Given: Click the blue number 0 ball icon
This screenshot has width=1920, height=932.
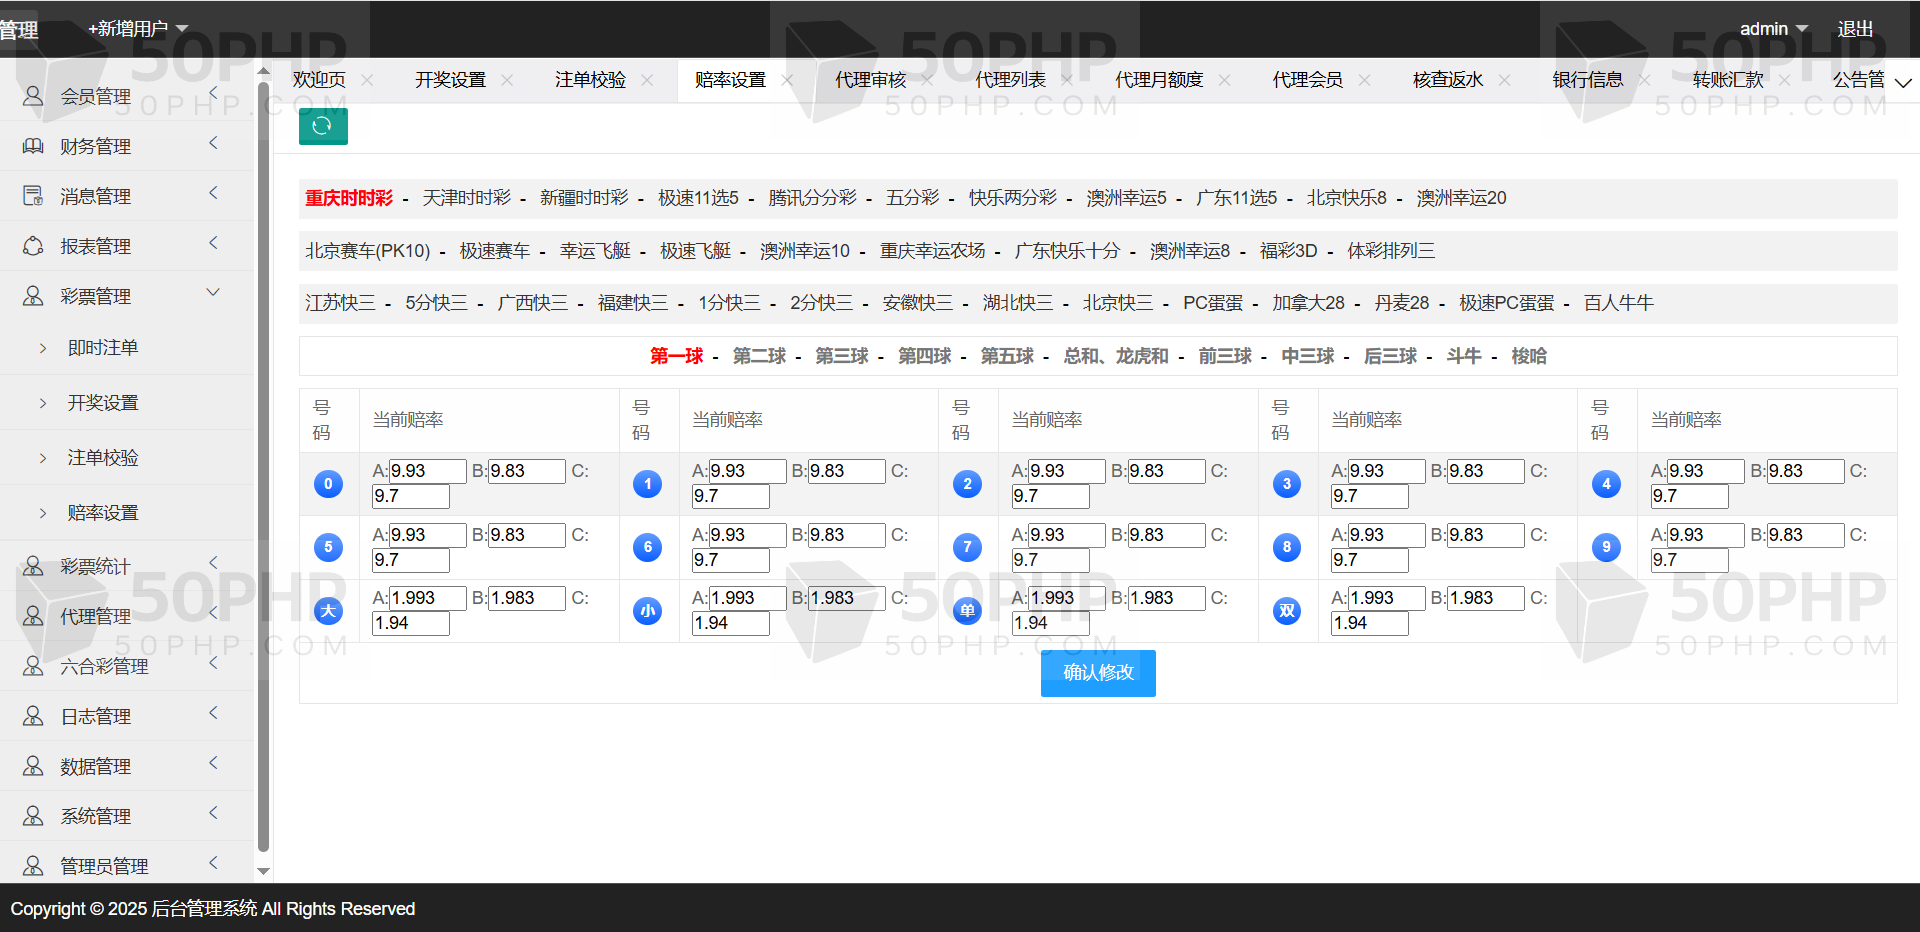Looking at the screenshot, I should [328, 484].
